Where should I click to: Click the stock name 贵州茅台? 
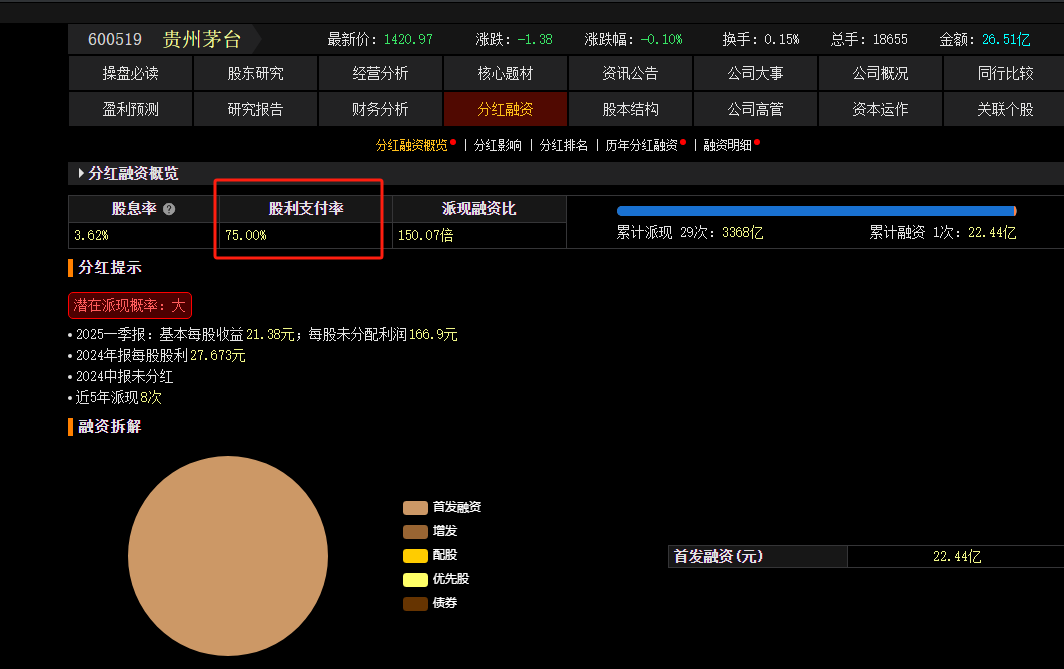[202, 39]
